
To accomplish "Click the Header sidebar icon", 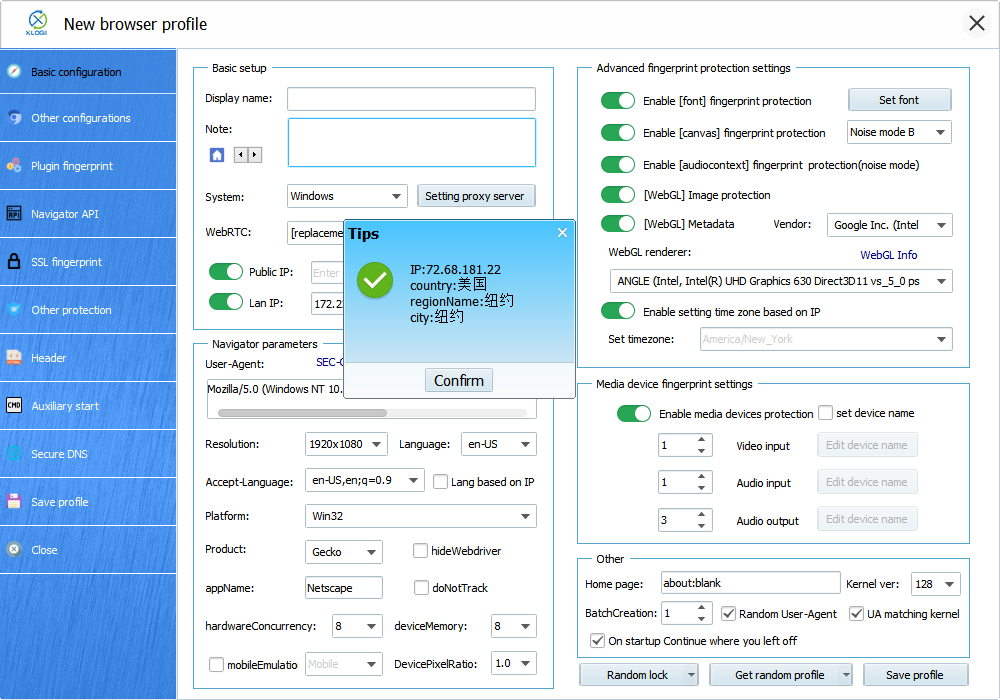I will 14,358.
